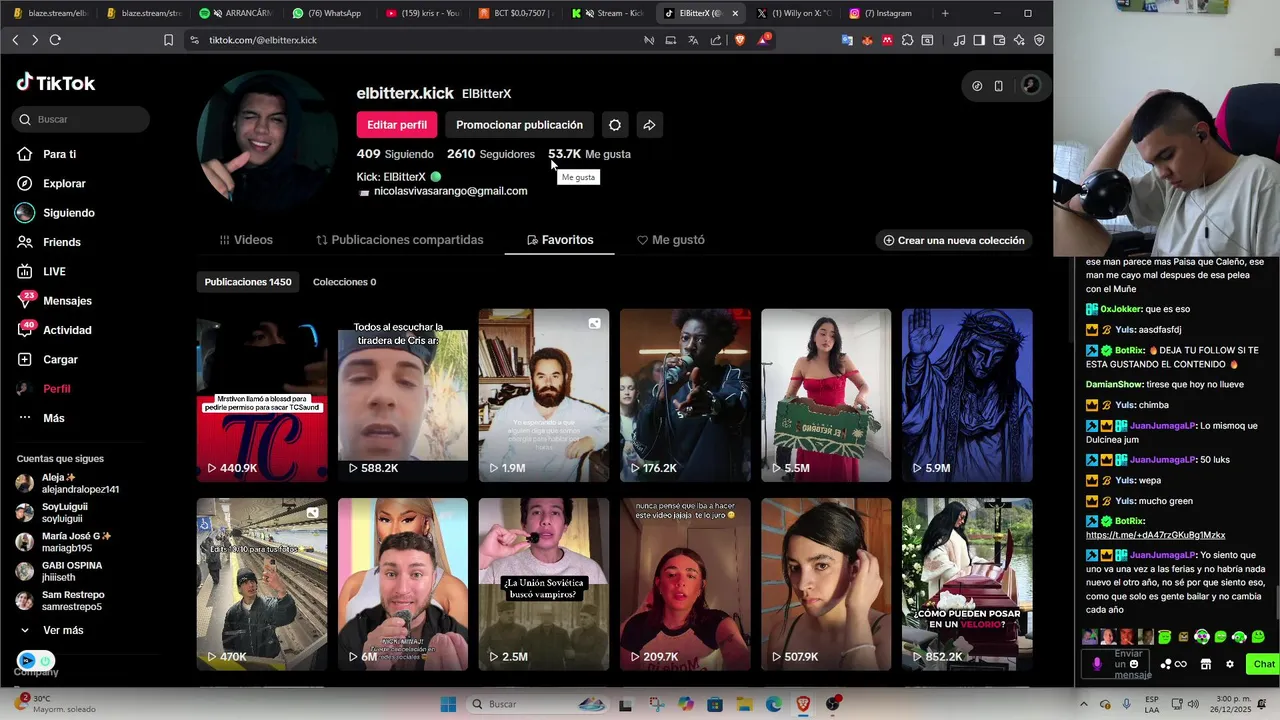Toggle Kick voice message microphone

coord(1097,664)
